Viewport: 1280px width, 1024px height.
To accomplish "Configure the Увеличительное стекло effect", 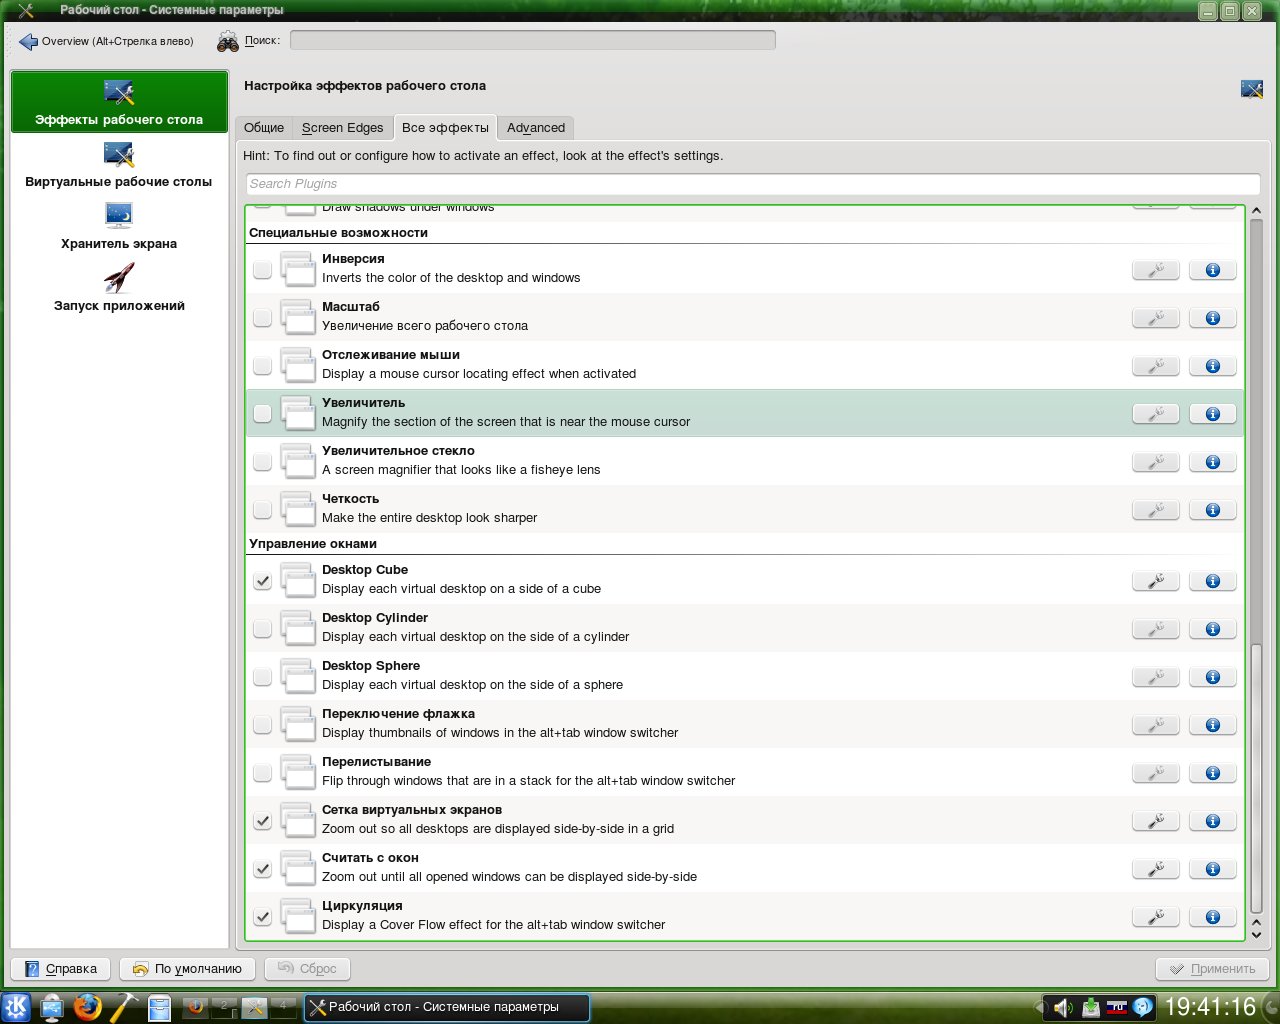I will click(1155, 462).
